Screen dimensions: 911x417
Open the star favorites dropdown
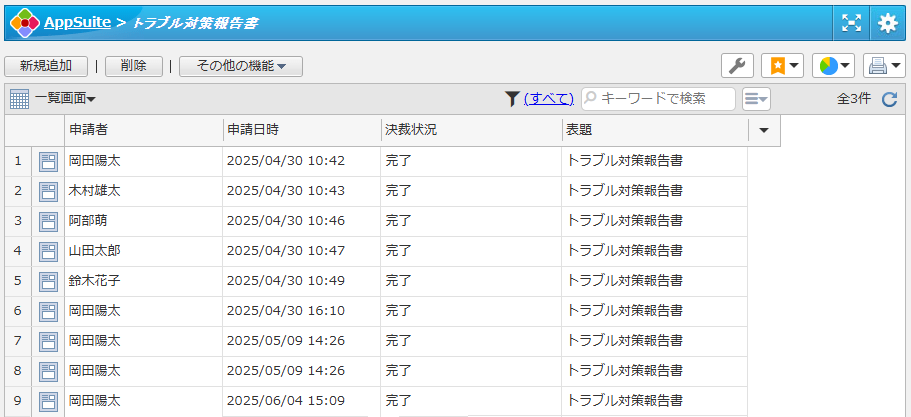pyautogui.click(x=782, y=66)
